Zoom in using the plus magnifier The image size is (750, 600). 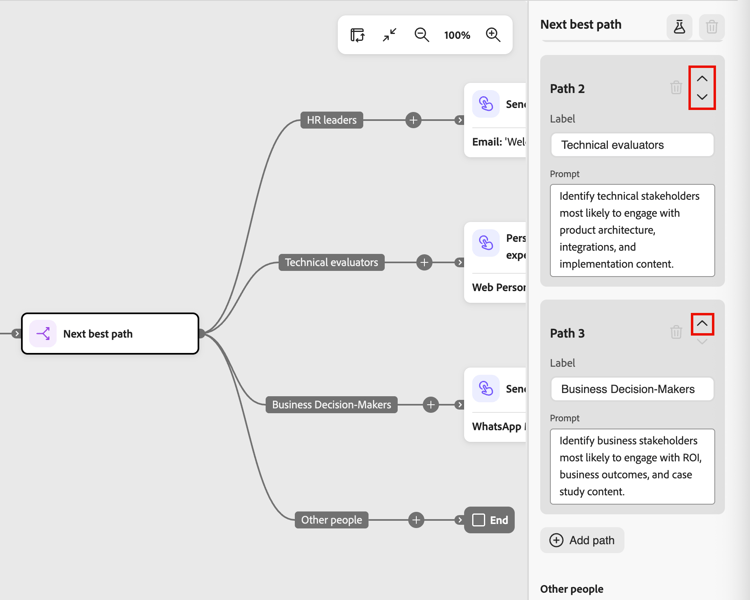coord(493,35)
